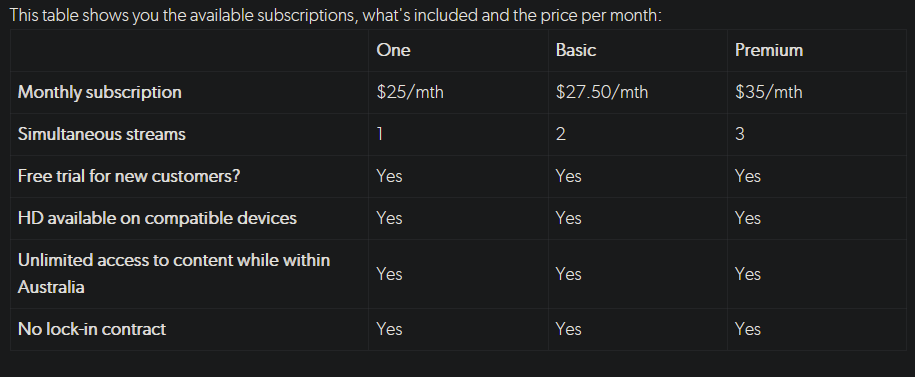
Task: Click the Monthly subscription row label
Action: (x=100, y=92)
